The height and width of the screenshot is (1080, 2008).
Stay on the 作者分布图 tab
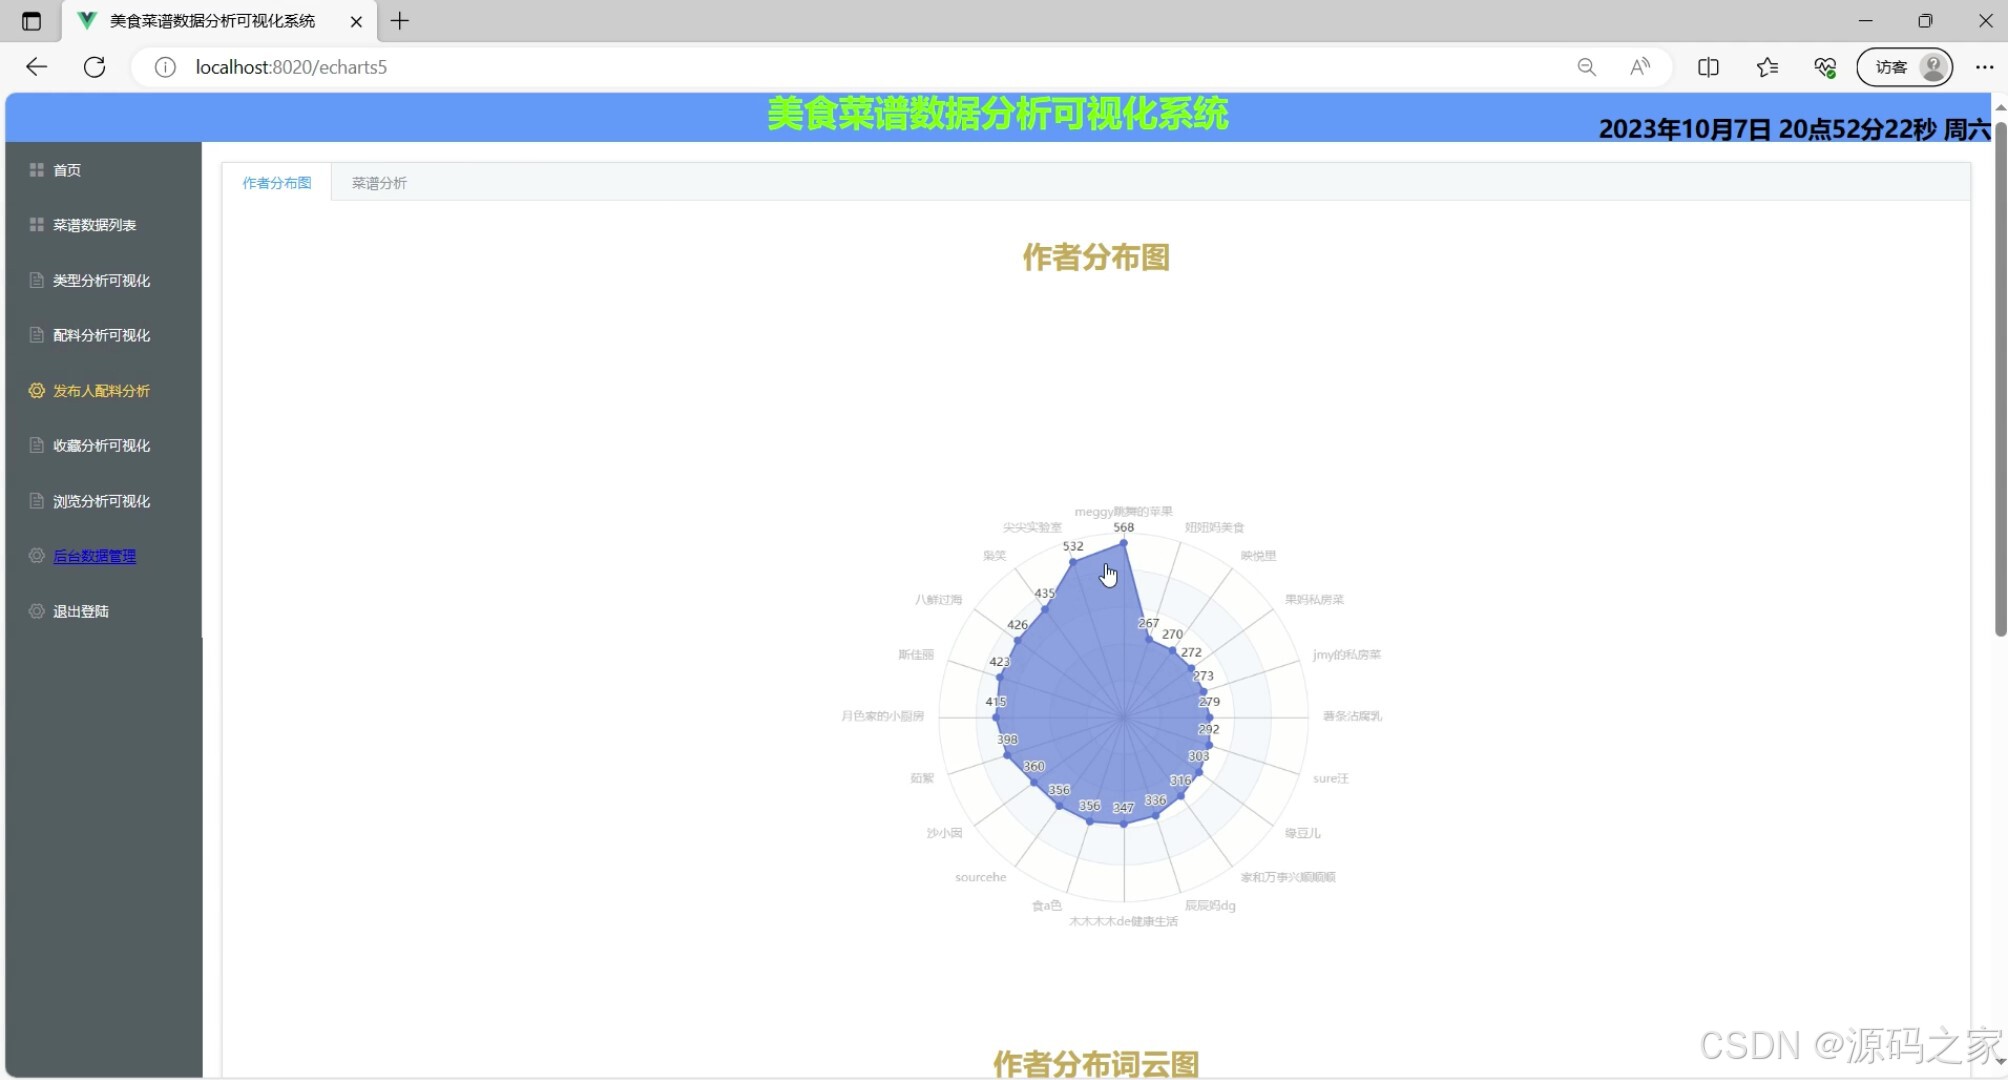(276, 182)
